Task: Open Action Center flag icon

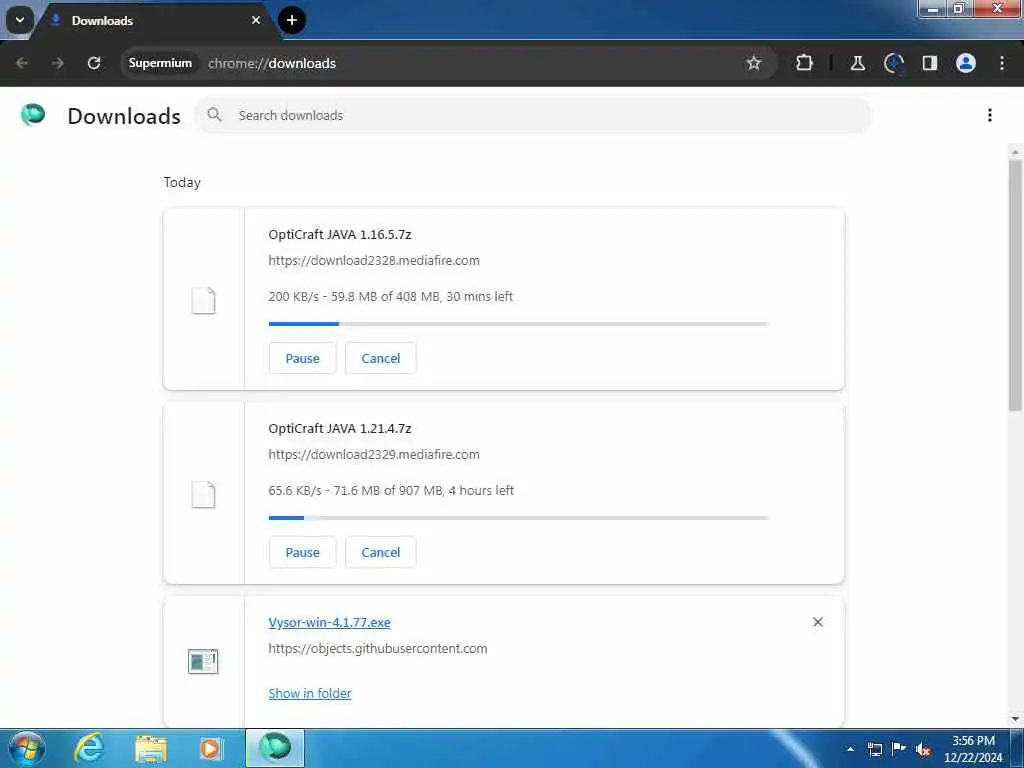Action: (x=899, y=748)
